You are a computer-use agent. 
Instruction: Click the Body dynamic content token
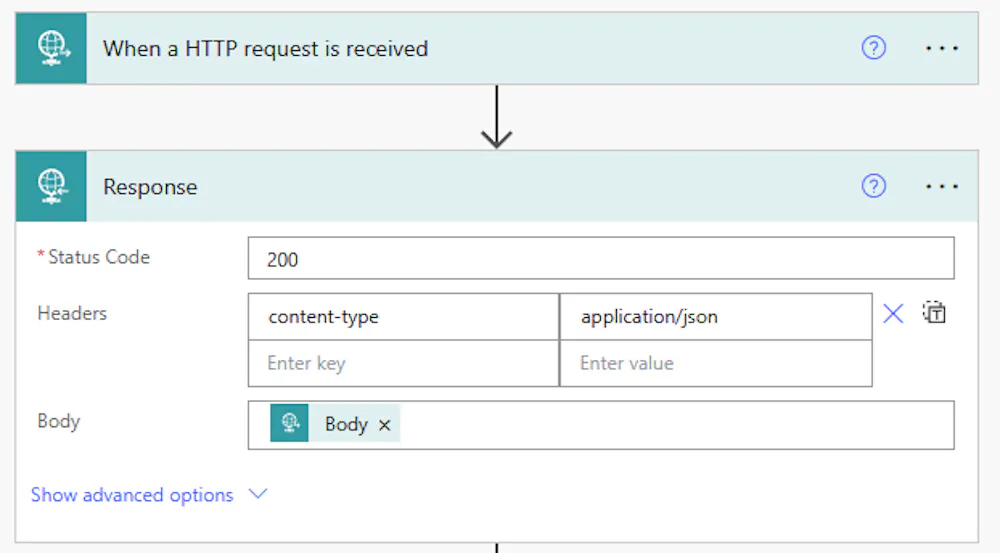pos(345,424)
